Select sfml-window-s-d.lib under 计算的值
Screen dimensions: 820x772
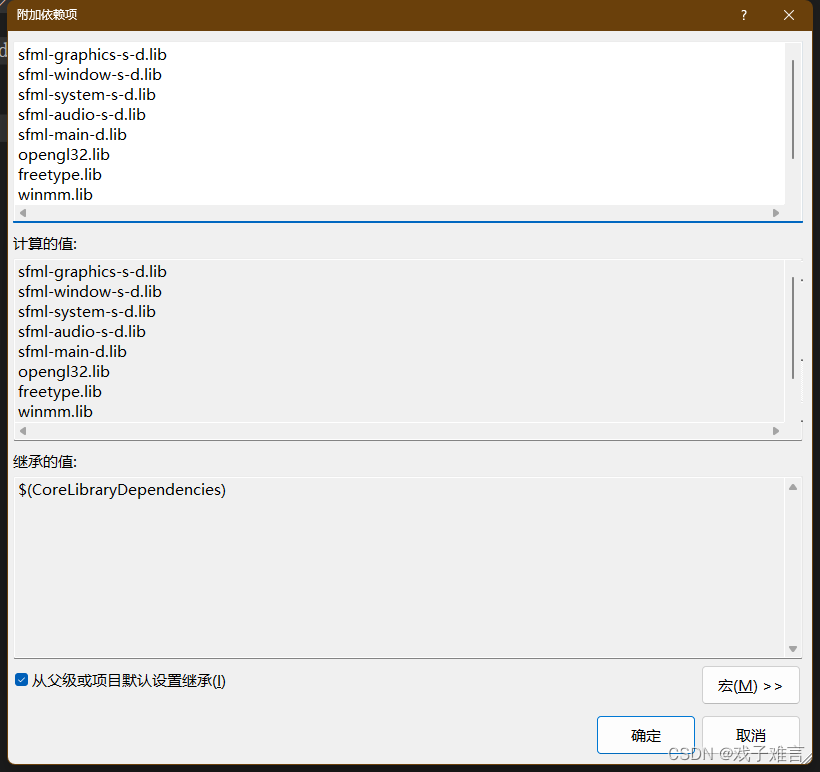point(89,291)
